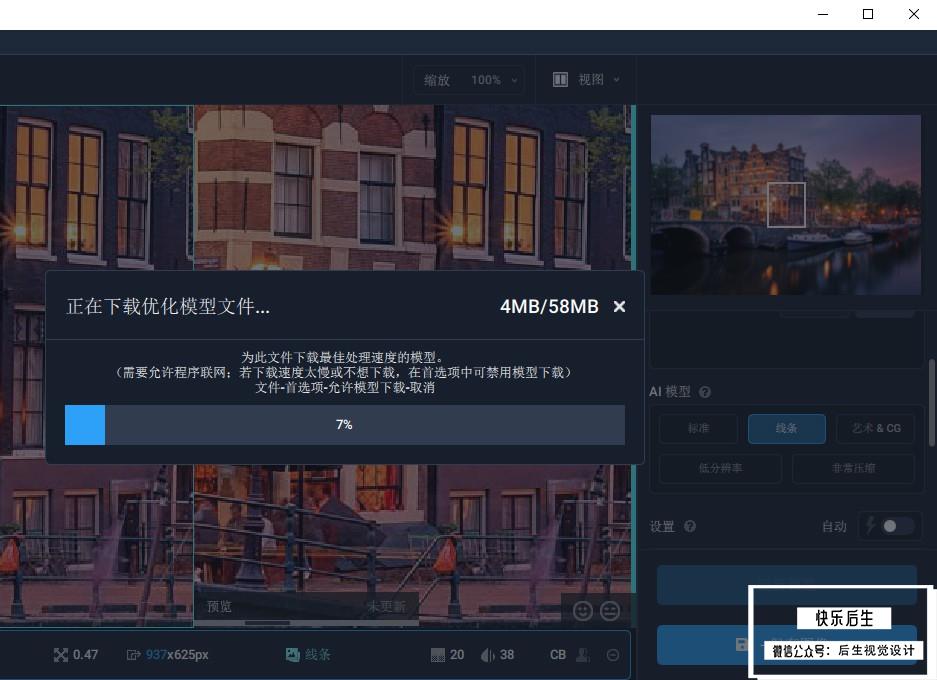Select the 低分辨率 AI model
Screen dimensions: 937x680
click(x=720, y=468)
